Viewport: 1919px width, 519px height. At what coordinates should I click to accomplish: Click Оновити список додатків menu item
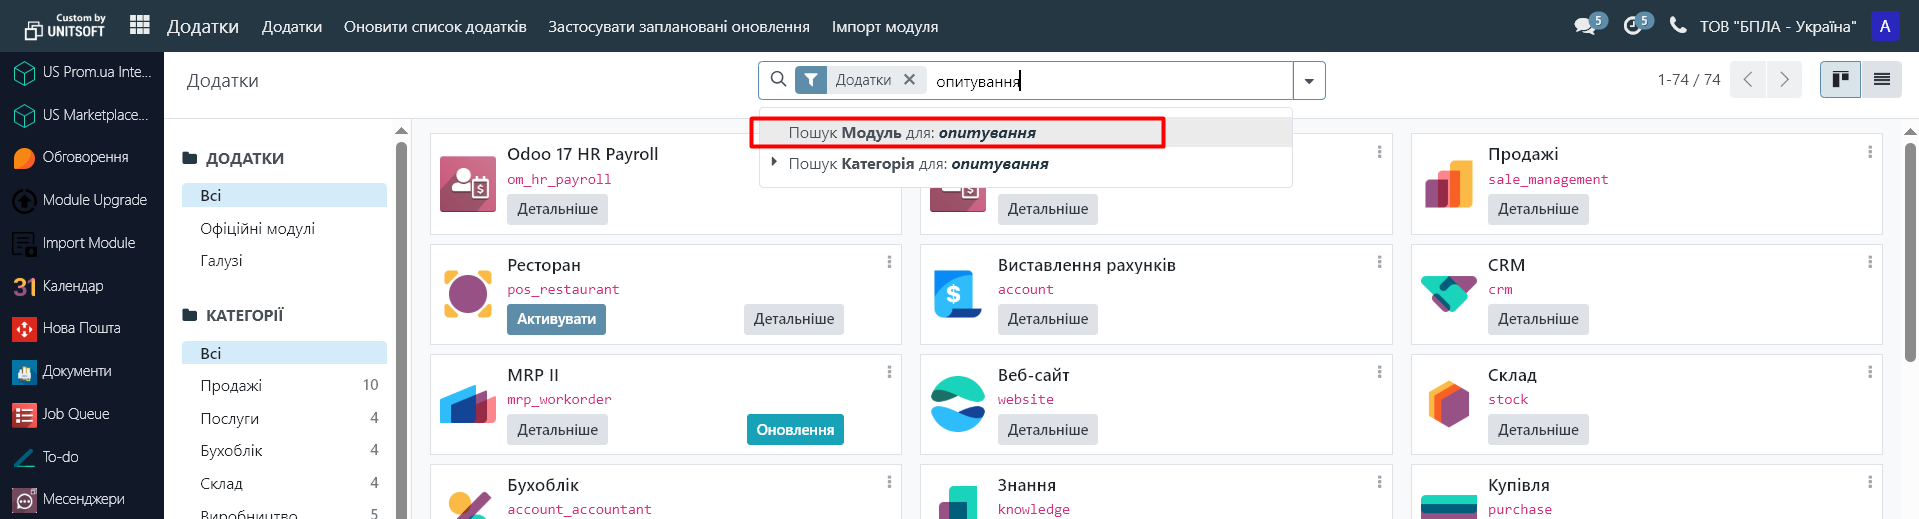point(435,27)
